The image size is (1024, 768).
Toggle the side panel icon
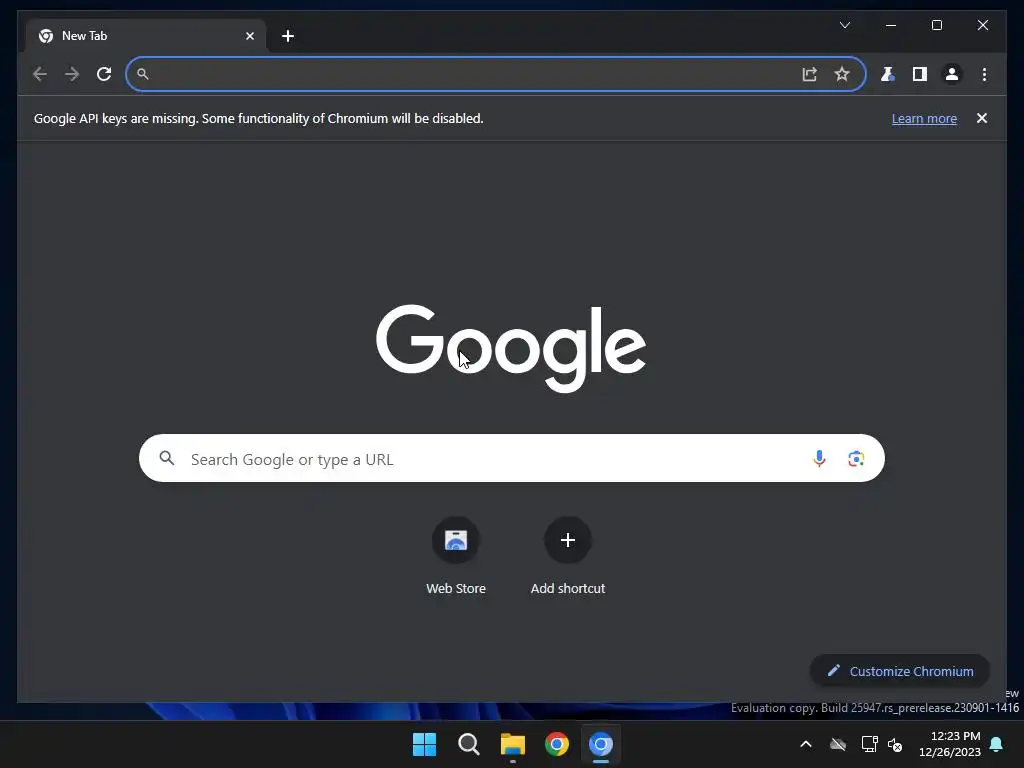click(920, 74)
